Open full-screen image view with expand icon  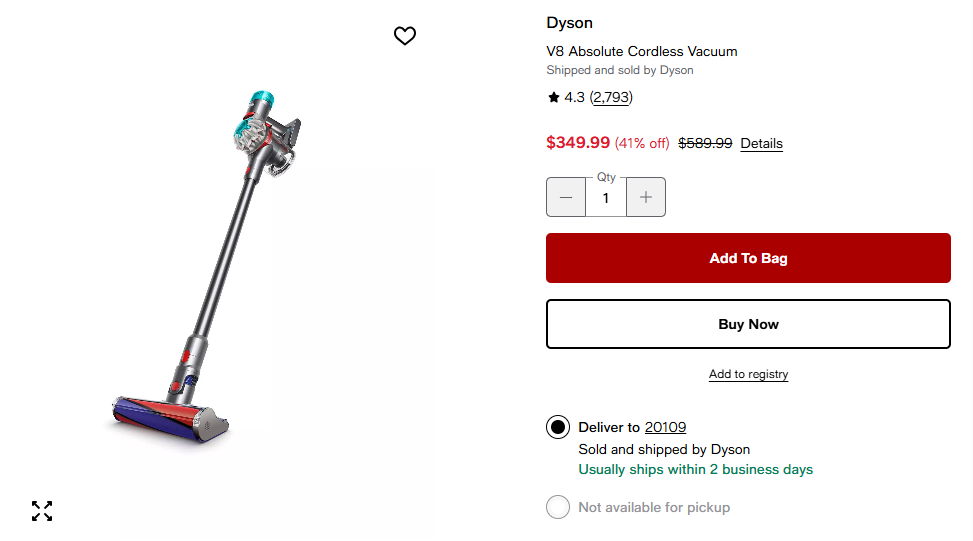42,511
